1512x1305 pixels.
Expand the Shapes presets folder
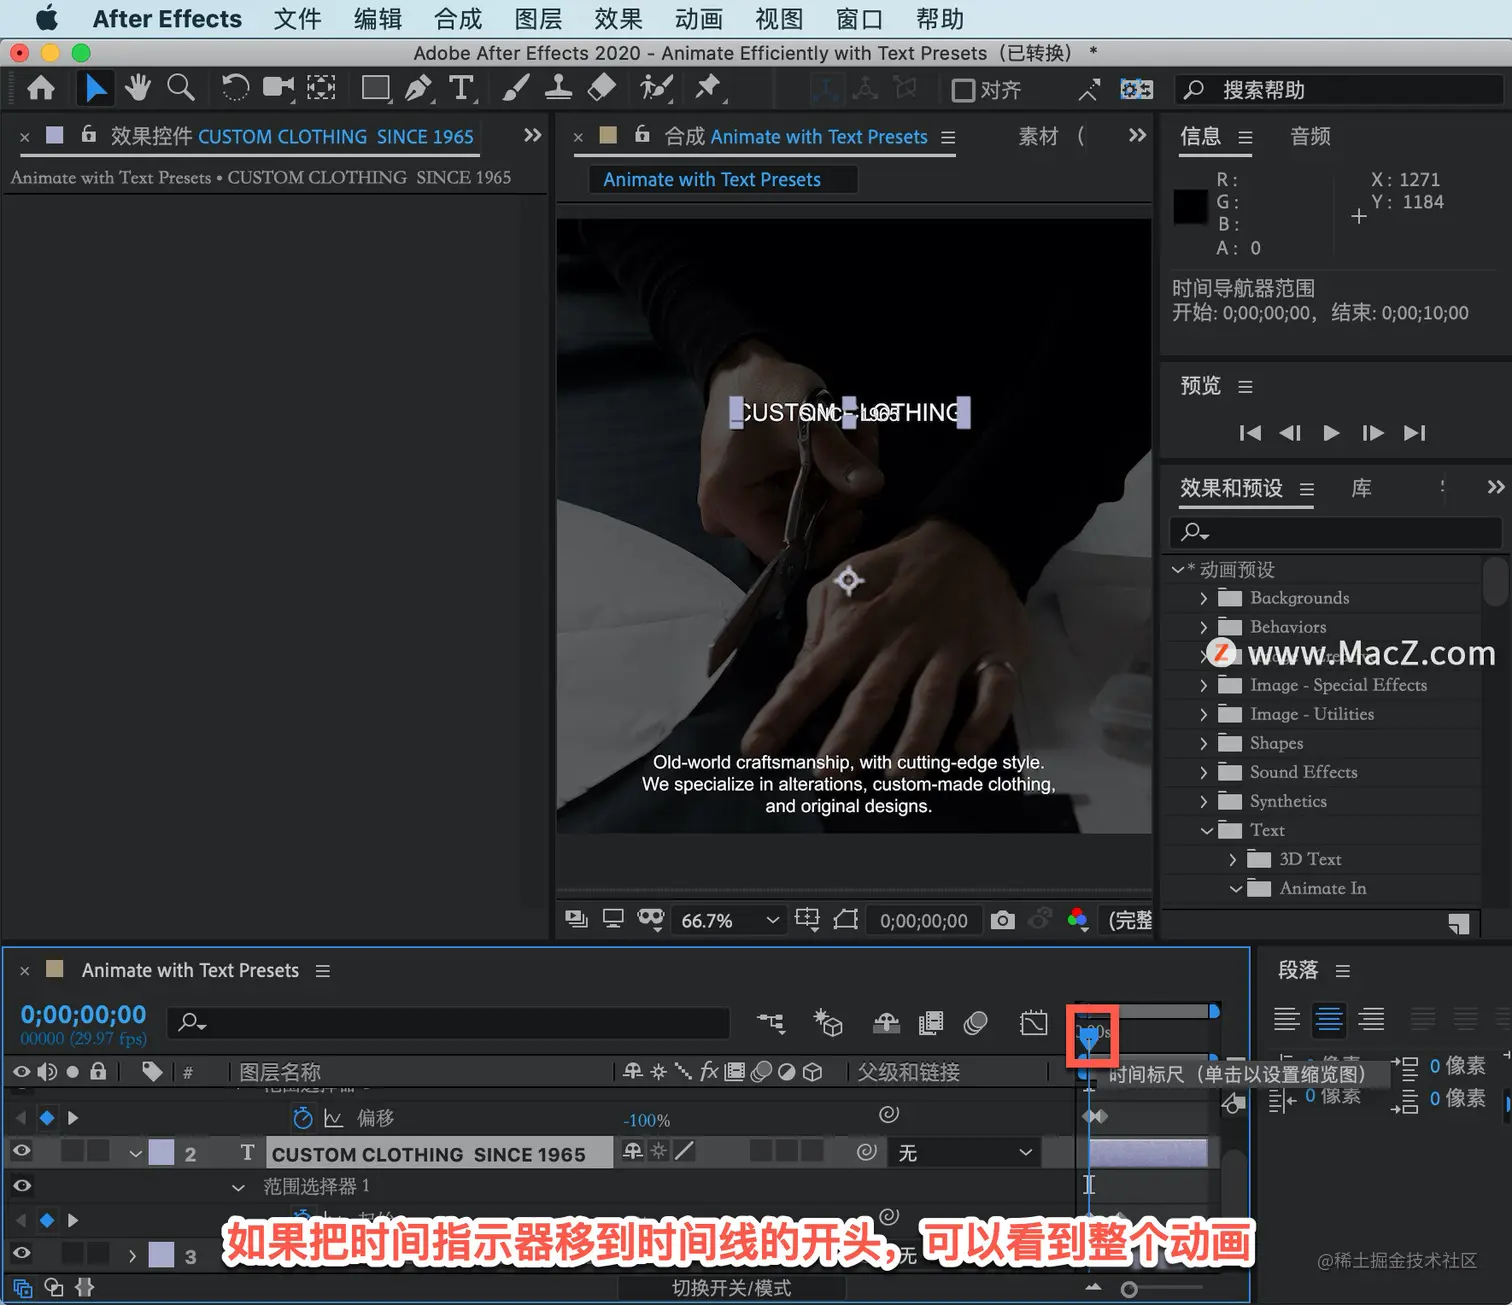(x=1203, y=743)
